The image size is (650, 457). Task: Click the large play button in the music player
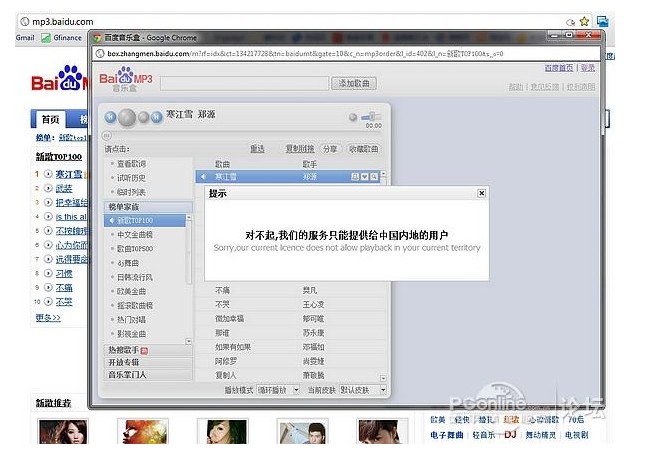pyautogui.click(x=127, y=117)
